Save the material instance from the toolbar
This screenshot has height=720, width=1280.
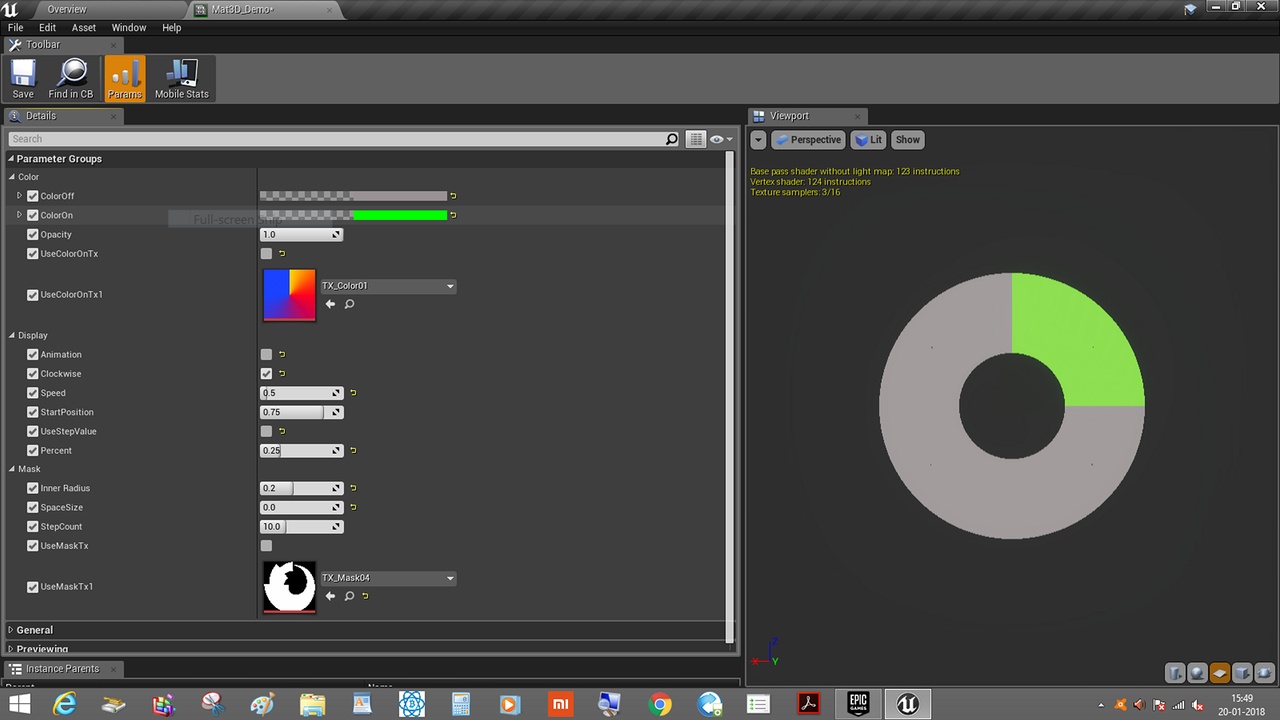pos(23,79)
